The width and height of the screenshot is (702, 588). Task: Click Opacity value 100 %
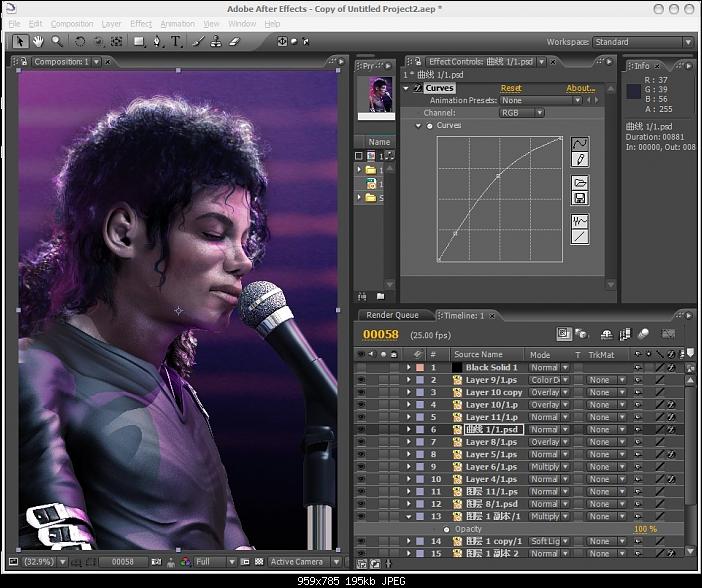[x=645, y=529]
